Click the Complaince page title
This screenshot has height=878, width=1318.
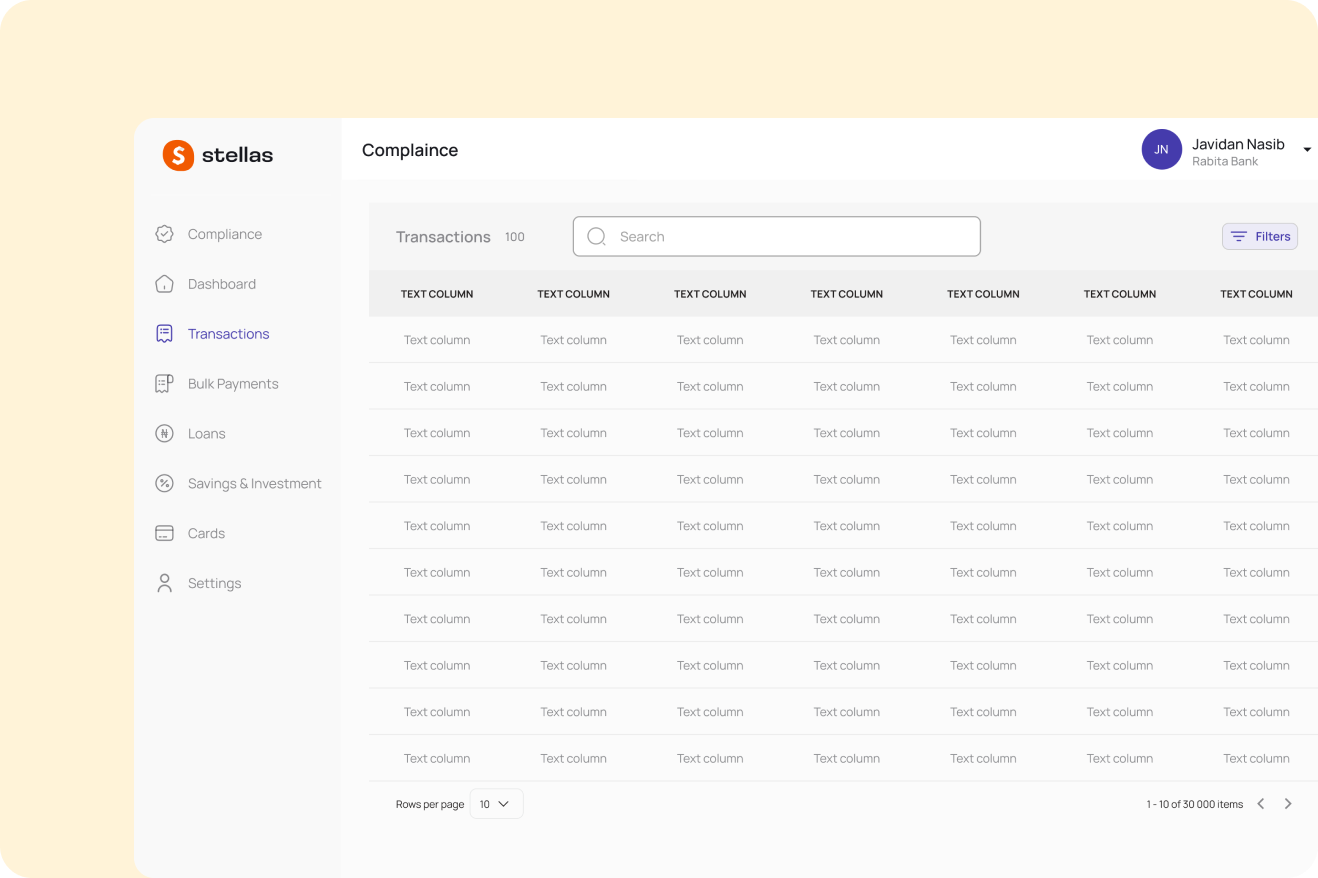[410, 150]
